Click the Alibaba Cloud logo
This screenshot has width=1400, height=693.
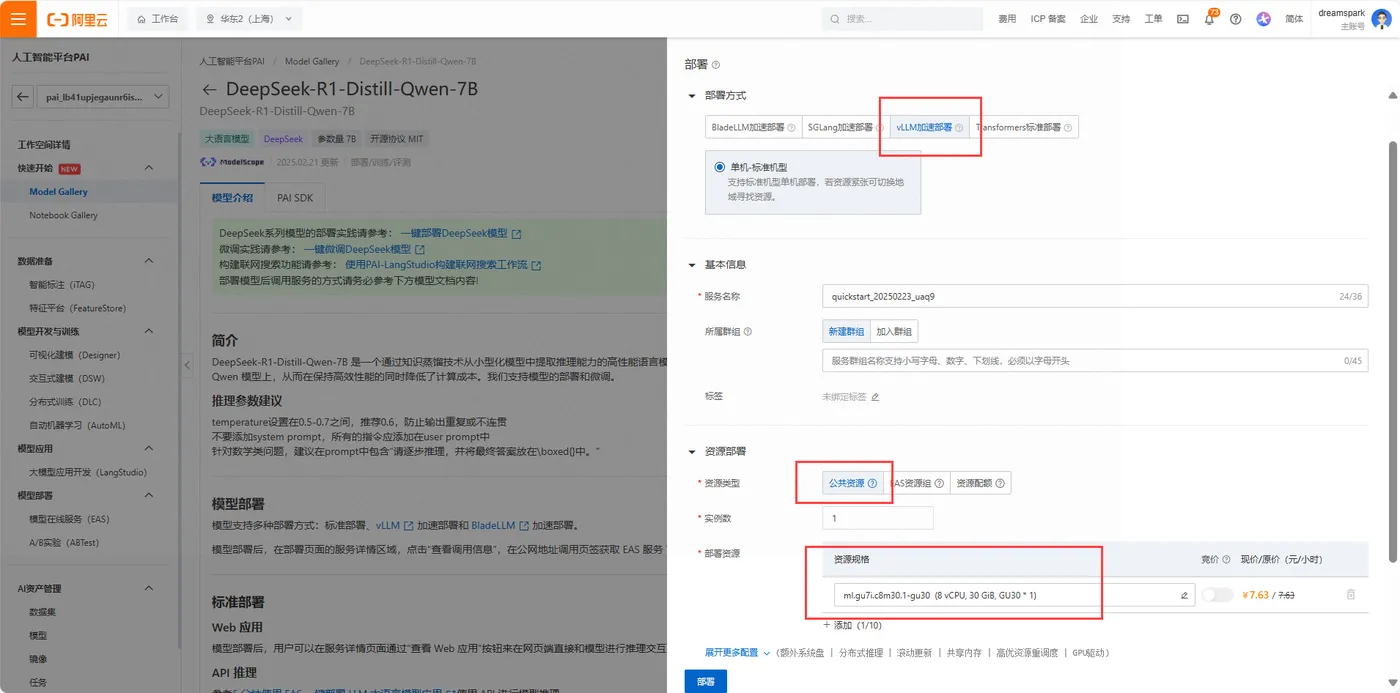click(79, 19)
